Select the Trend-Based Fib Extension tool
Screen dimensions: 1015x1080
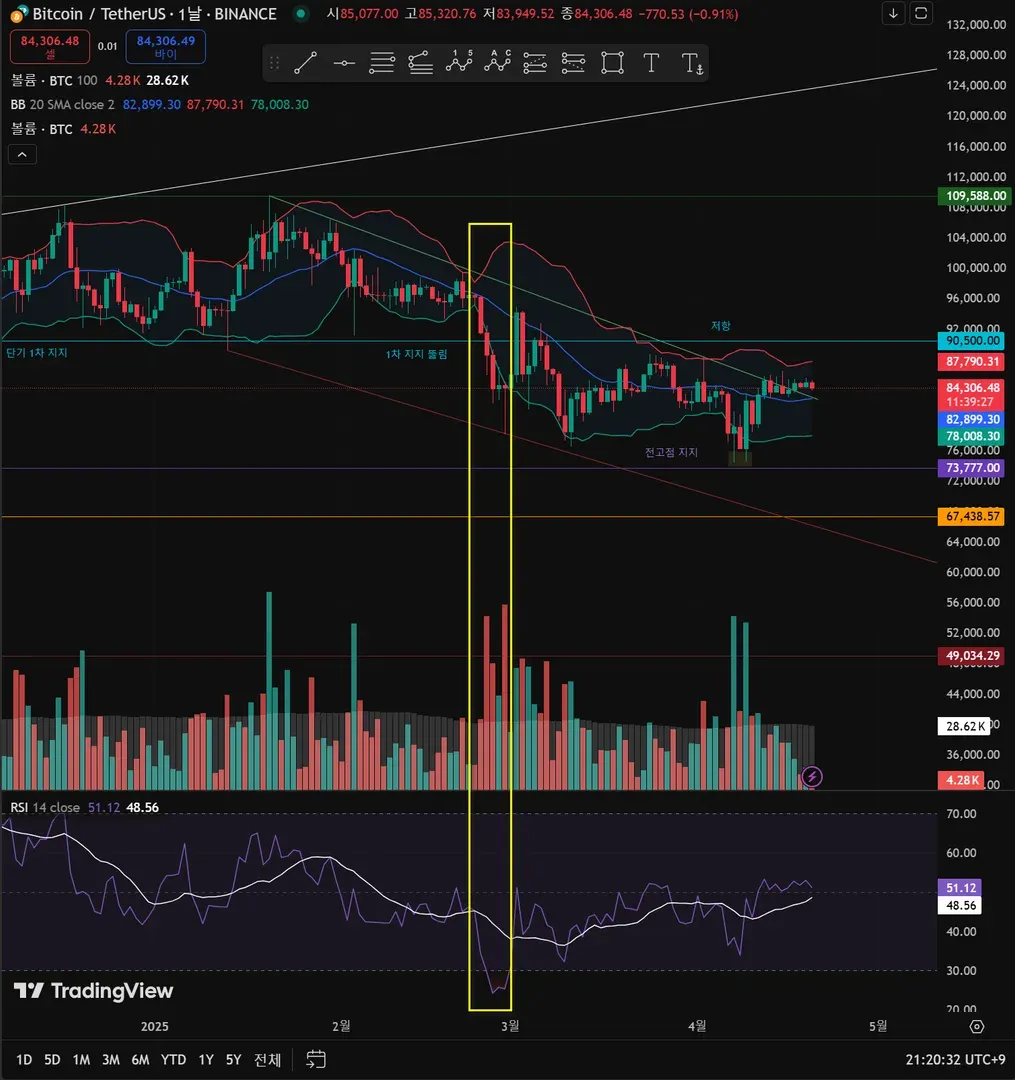(x=420, y=63)
